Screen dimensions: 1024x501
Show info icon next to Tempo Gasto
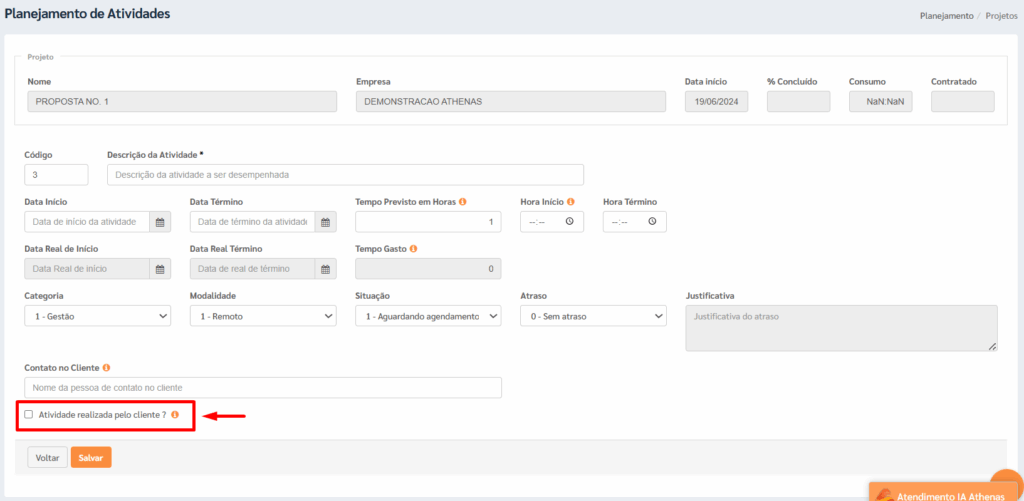click(413, 249)
